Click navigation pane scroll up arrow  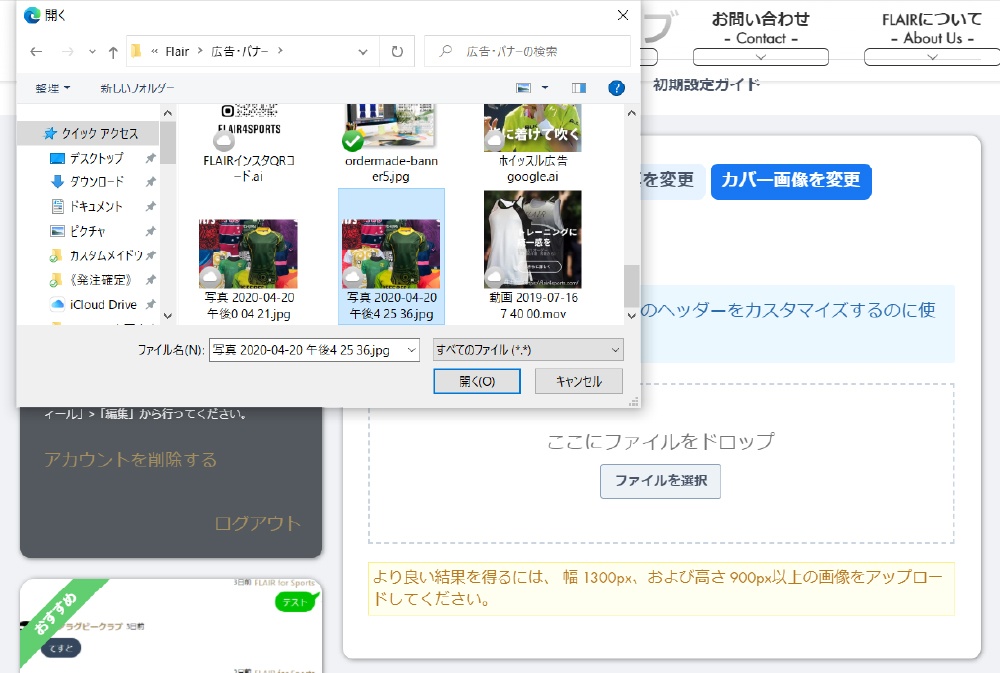pos(168,113)
